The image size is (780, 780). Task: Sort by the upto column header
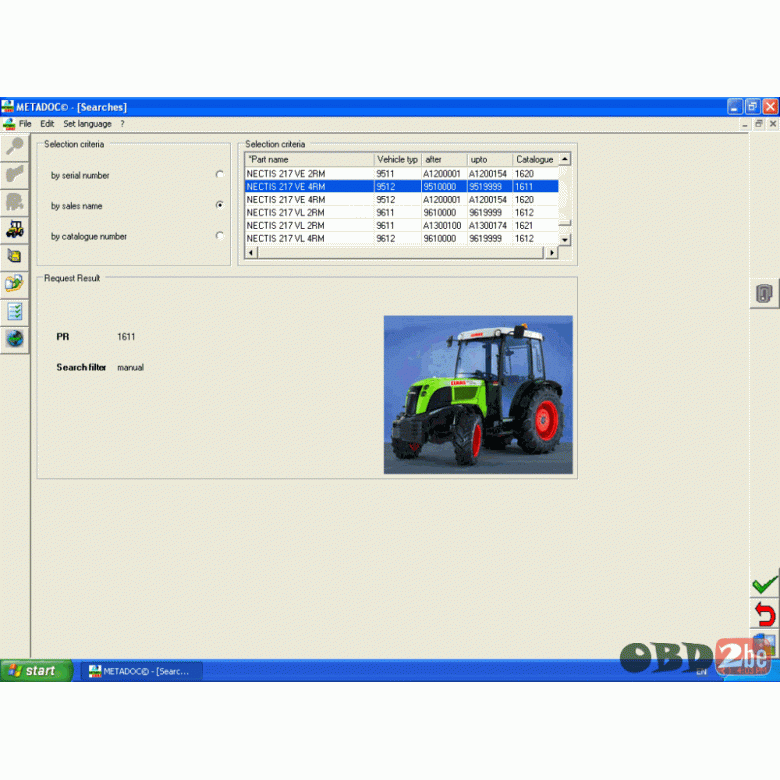489,160
